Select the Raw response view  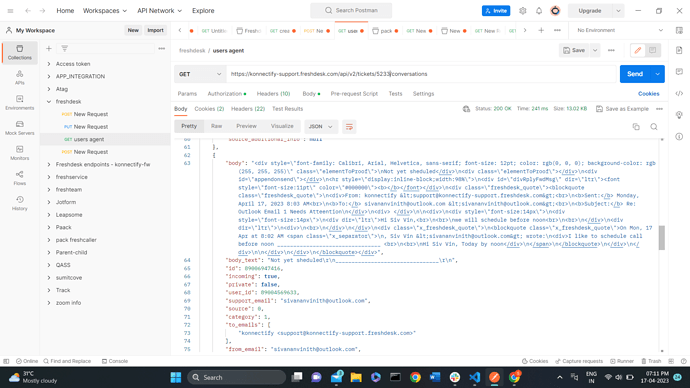point(217,126)
